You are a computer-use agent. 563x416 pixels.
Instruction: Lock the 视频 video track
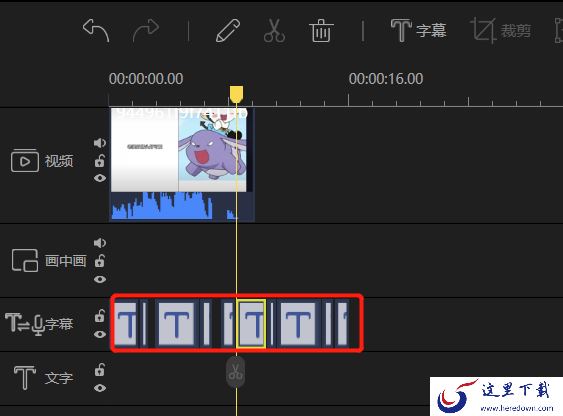(99, 161)
